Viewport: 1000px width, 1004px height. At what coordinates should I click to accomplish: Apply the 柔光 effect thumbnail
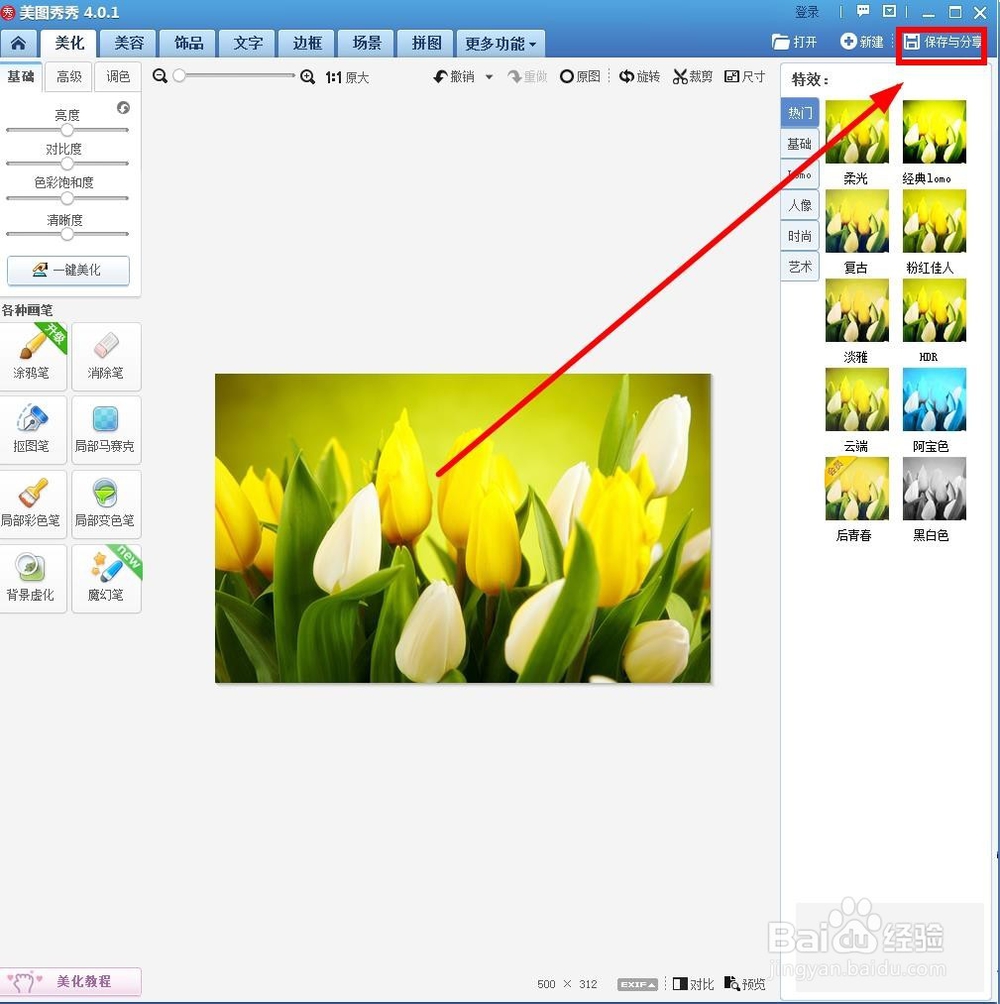click(x=857, y=132)
